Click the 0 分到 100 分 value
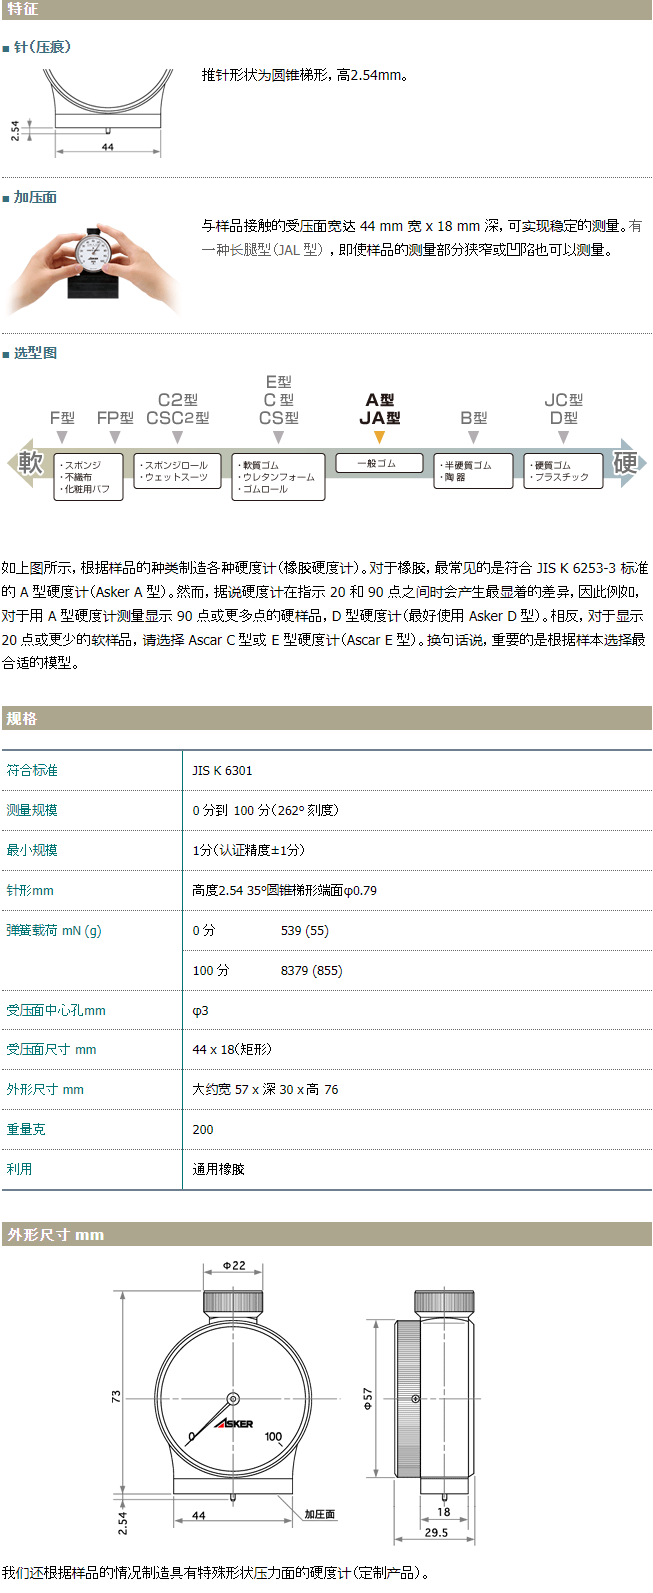This screenshot has width=653, height=1593. pyautogui.click(x=265, y=810)
